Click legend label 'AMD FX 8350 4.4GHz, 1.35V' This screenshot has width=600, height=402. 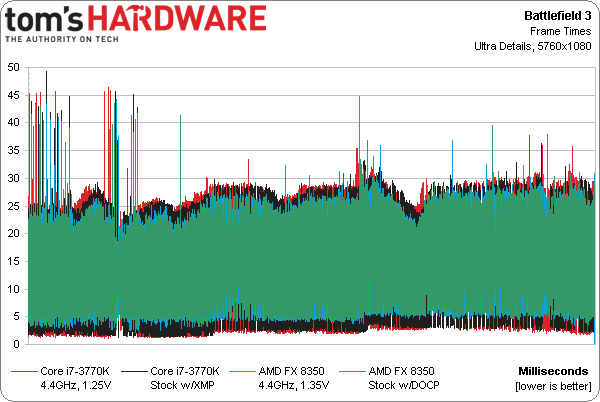coord(293,378)
